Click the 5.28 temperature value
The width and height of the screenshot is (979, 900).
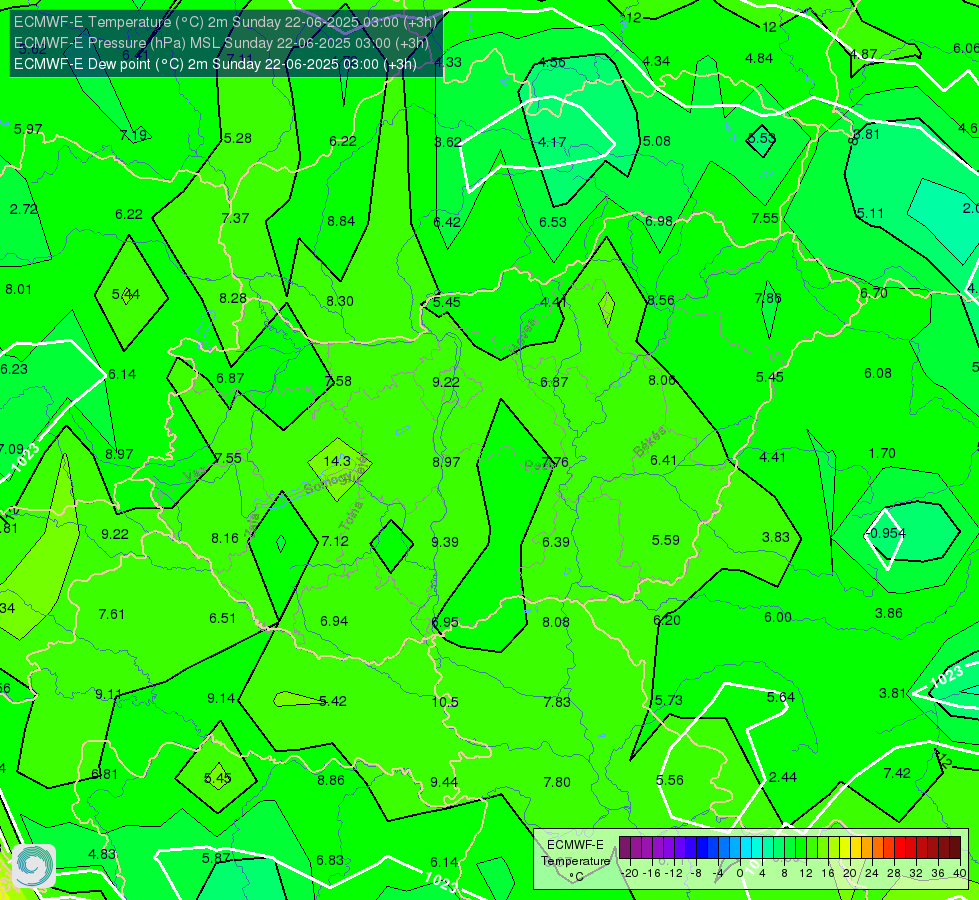coord(238,138)
